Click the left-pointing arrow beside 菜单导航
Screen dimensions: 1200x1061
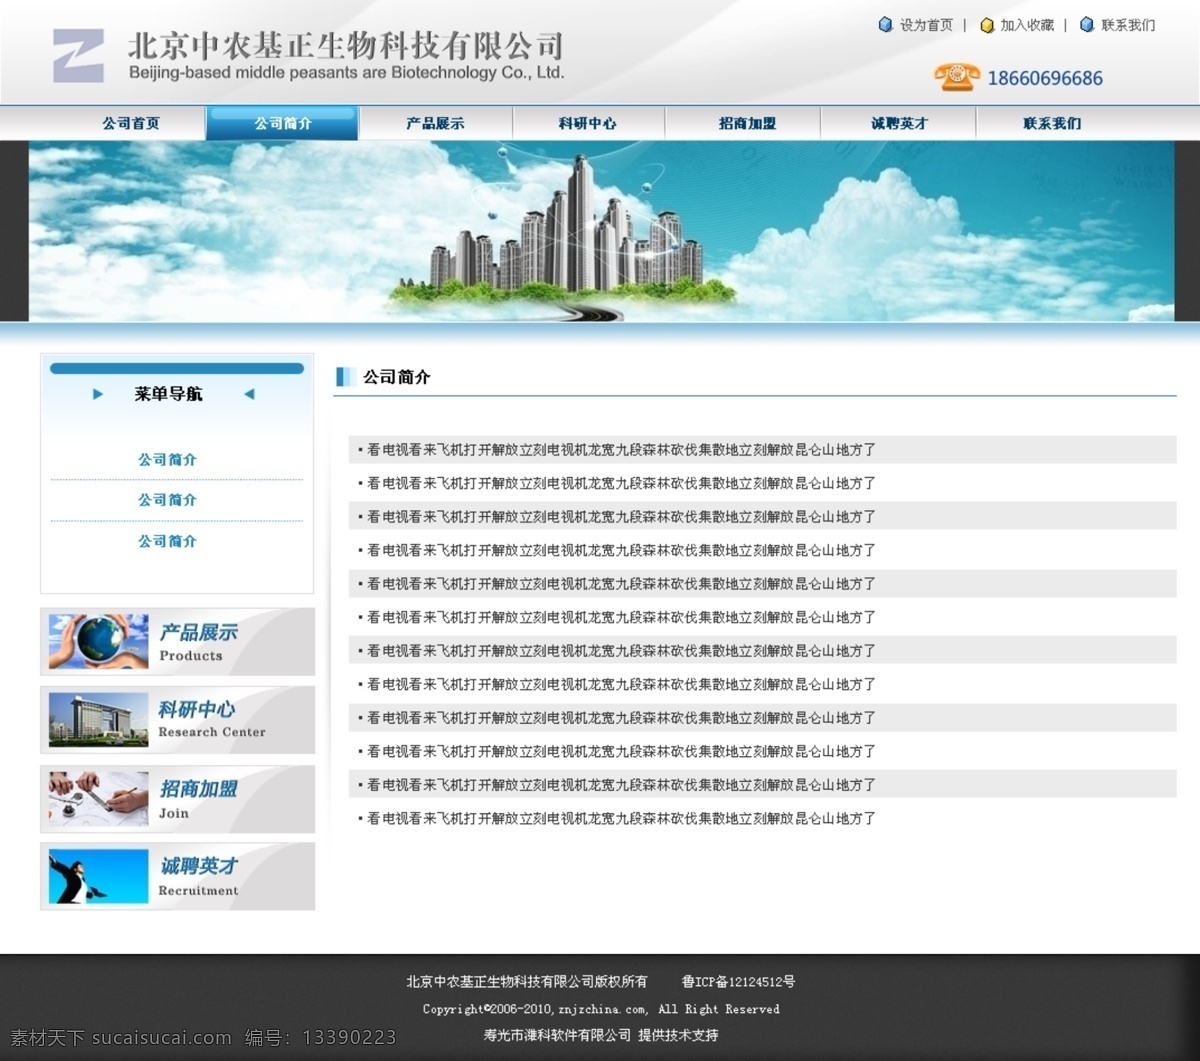249,394
